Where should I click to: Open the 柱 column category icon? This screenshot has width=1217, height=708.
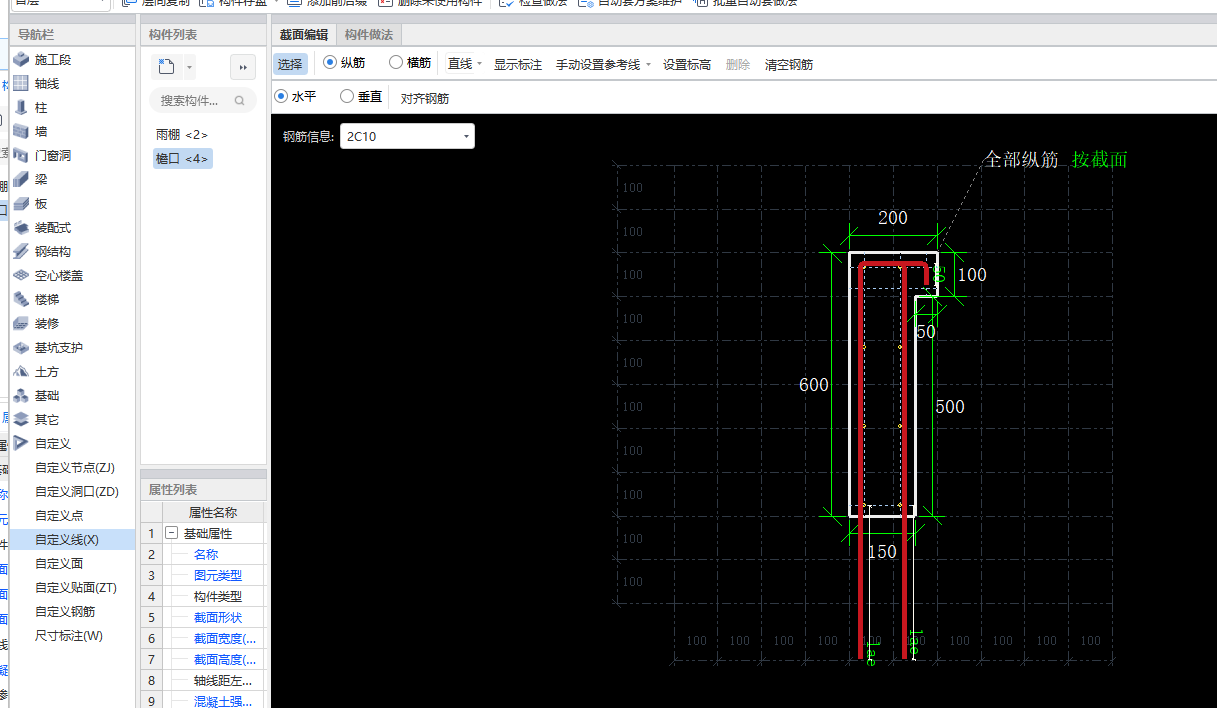[x=21, y=108]
